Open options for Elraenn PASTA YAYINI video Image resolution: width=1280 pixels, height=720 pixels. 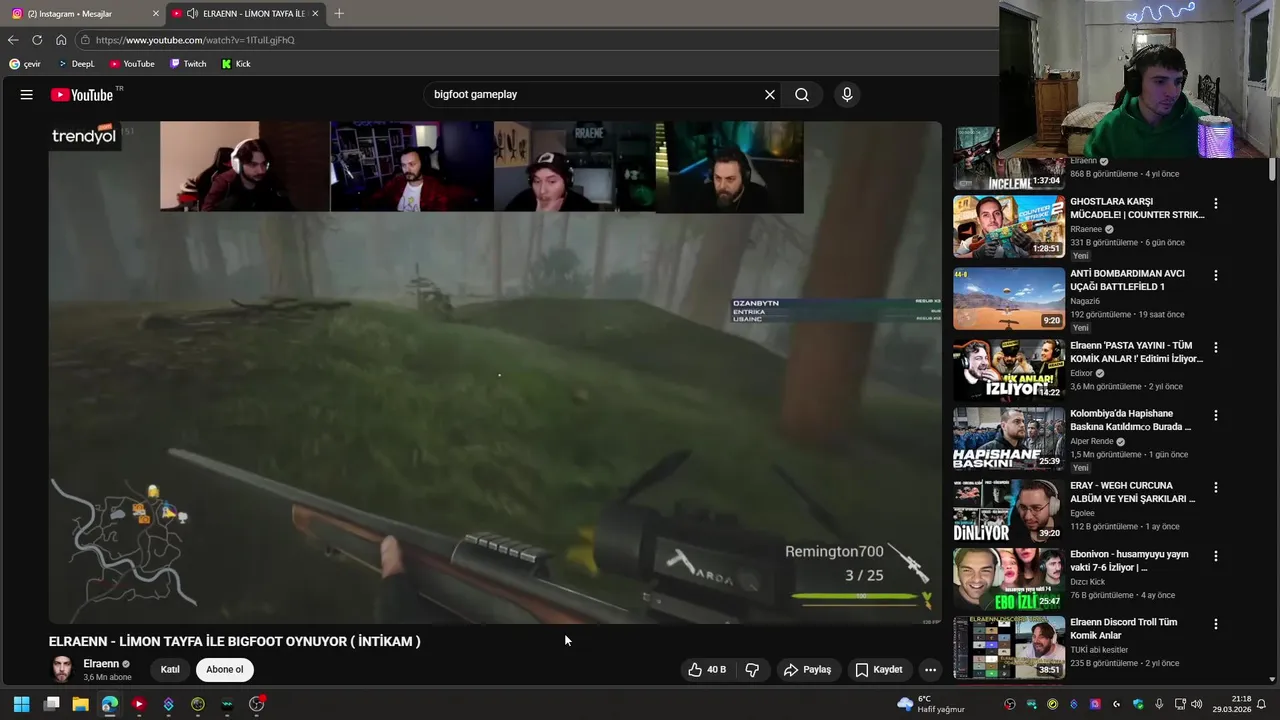[x=1216, y=347]
